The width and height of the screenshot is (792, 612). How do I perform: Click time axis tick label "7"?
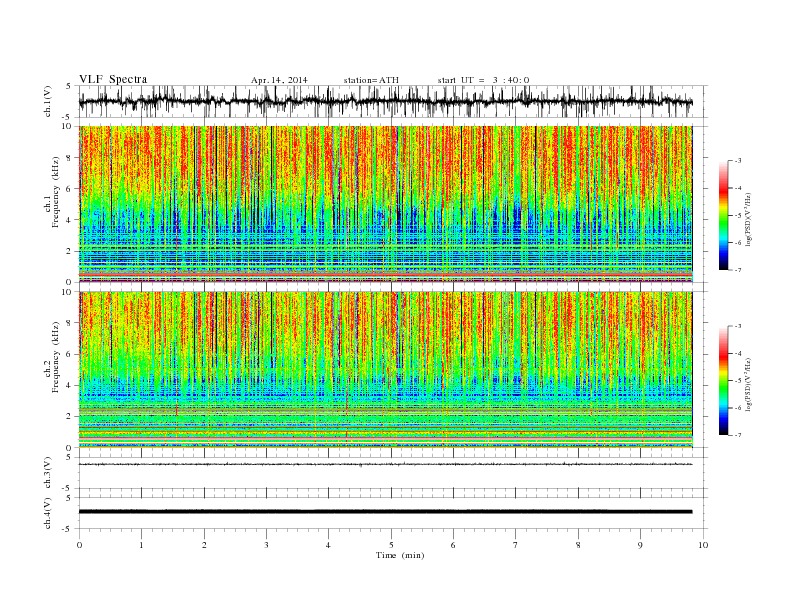[516, 545]
